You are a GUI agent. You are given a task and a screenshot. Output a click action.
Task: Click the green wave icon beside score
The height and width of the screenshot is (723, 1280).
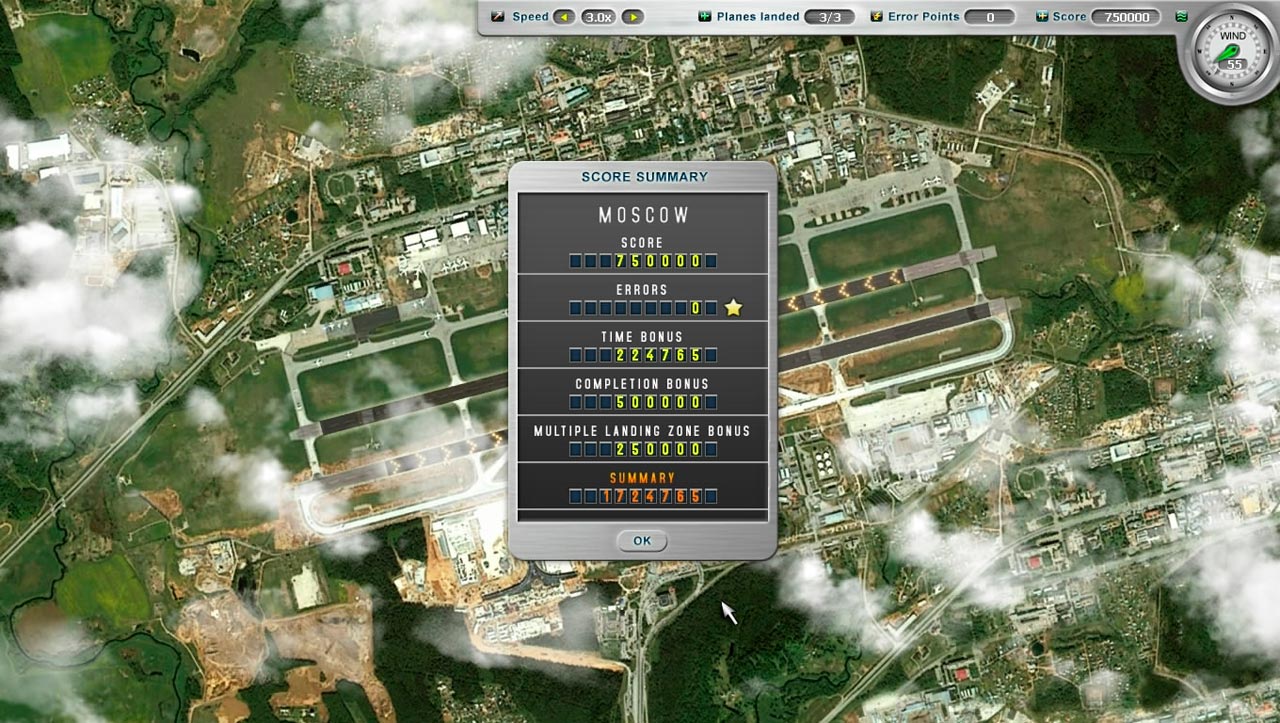1181,17
